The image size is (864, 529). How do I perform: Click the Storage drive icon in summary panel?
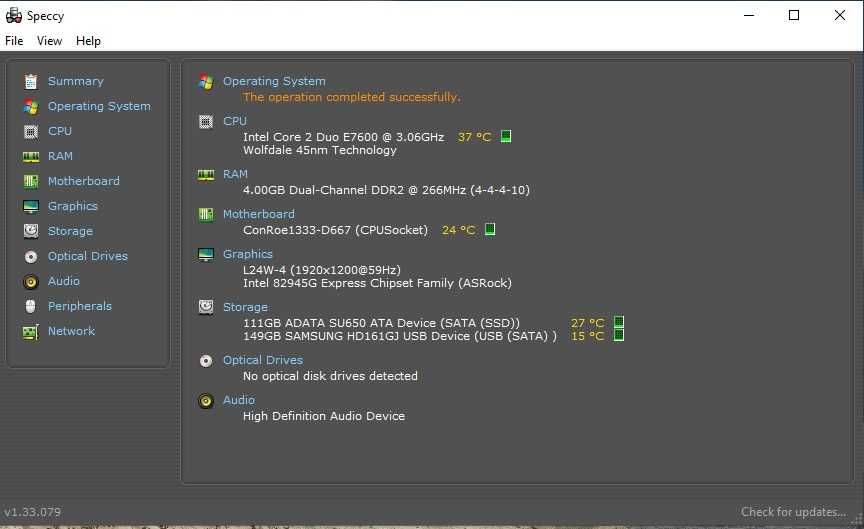206,307
